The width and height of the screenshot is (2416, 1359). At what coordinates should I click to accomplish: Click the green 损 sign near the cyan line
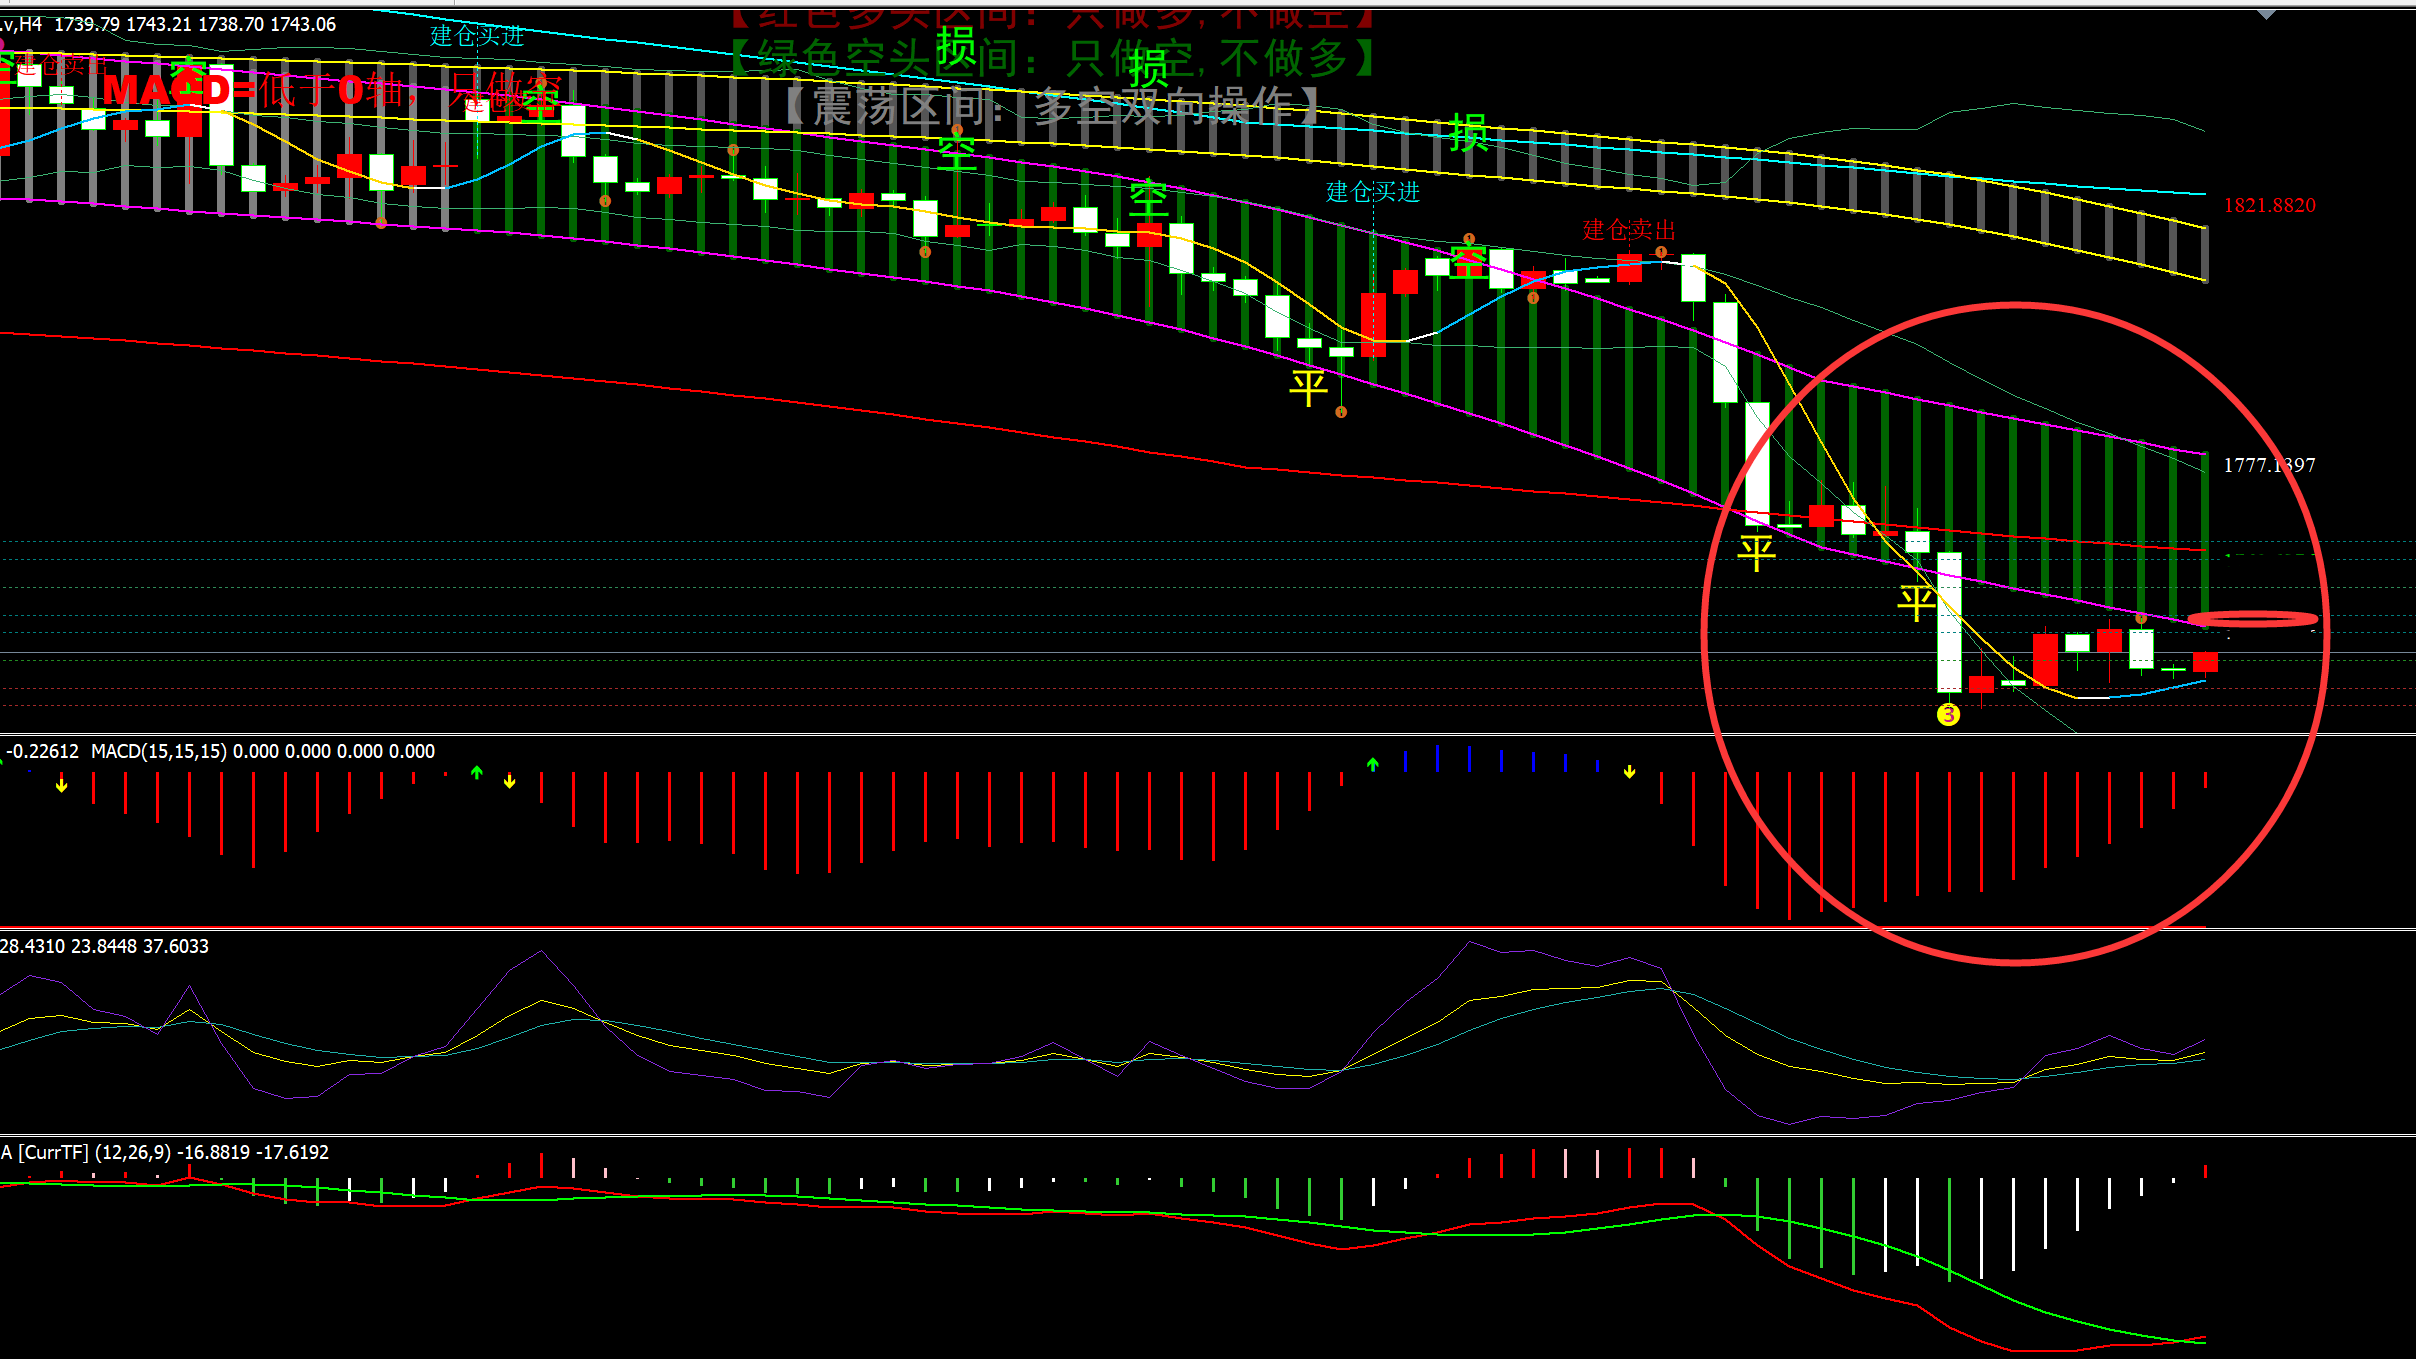click(x=1469, y=133)
